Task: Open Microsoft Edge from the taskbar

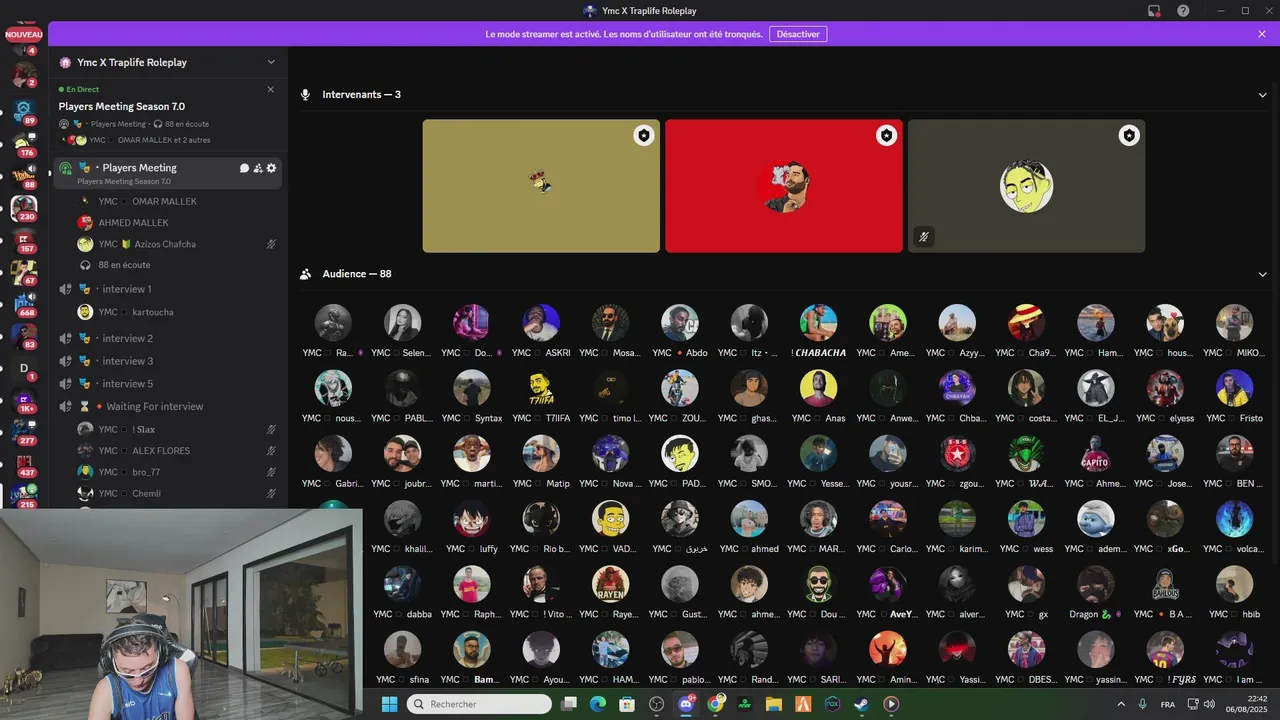Action: point(597,704)
